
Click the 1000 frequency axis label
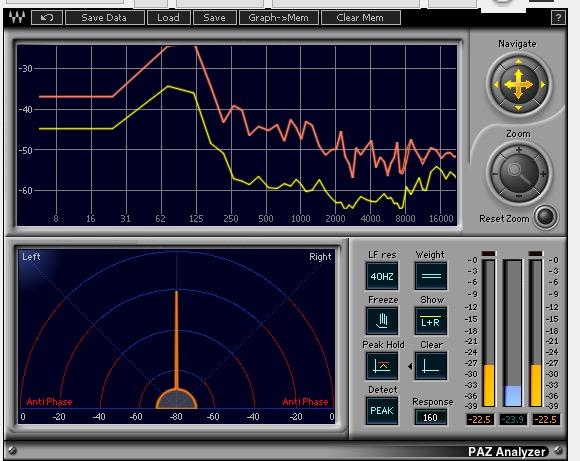(300, 219)
